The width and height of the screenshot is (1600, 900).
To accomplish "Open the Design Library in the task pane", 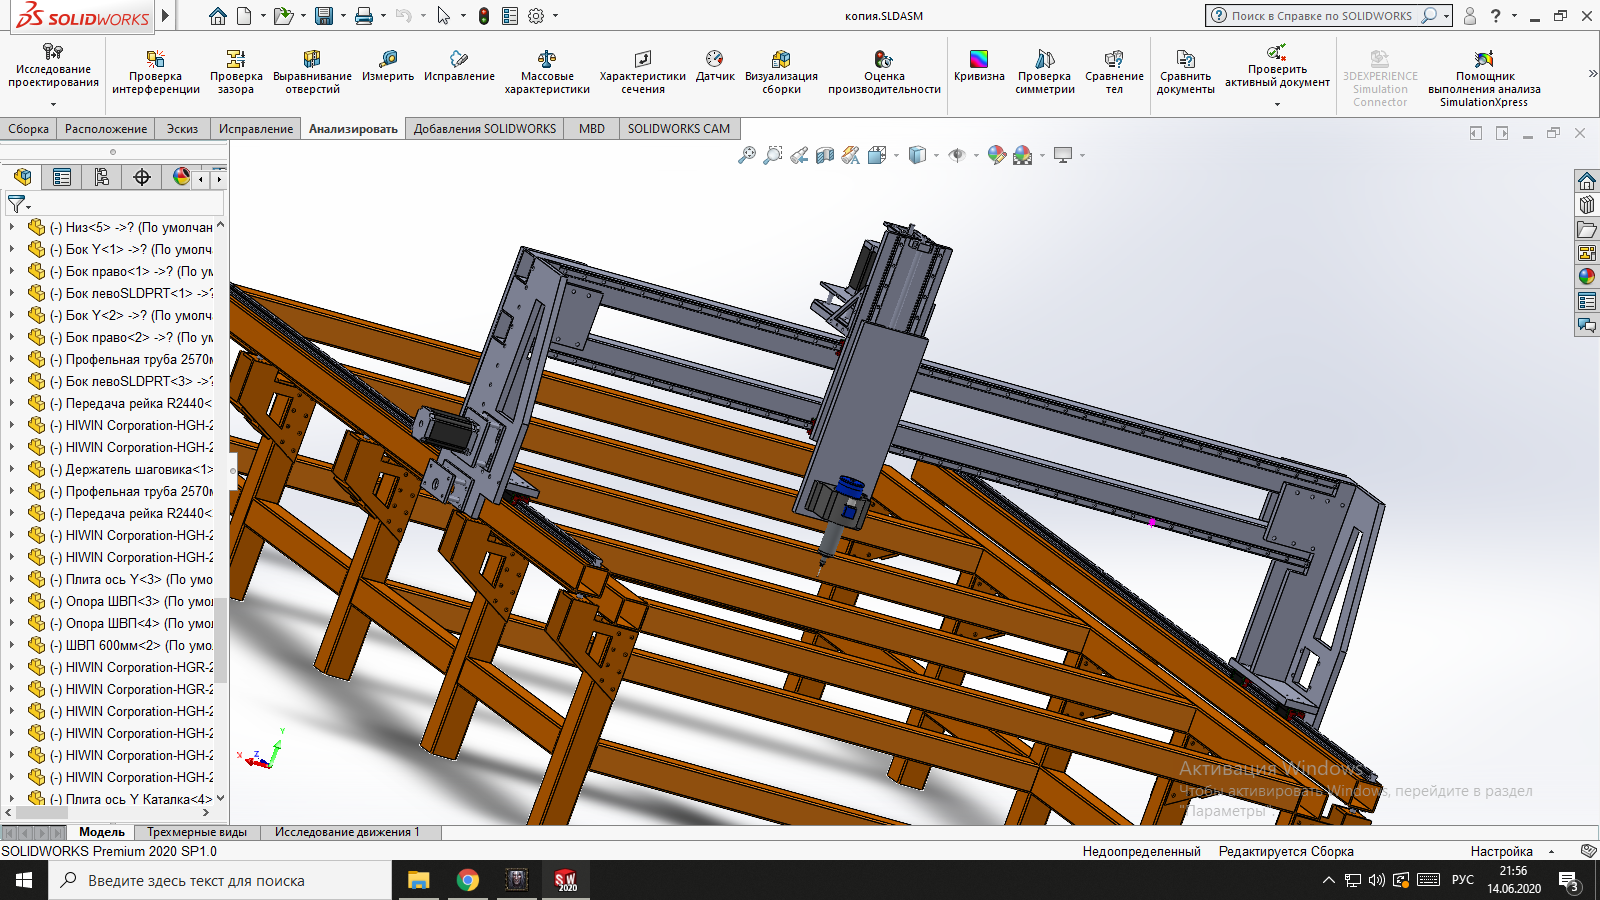I will point(1587,205).
